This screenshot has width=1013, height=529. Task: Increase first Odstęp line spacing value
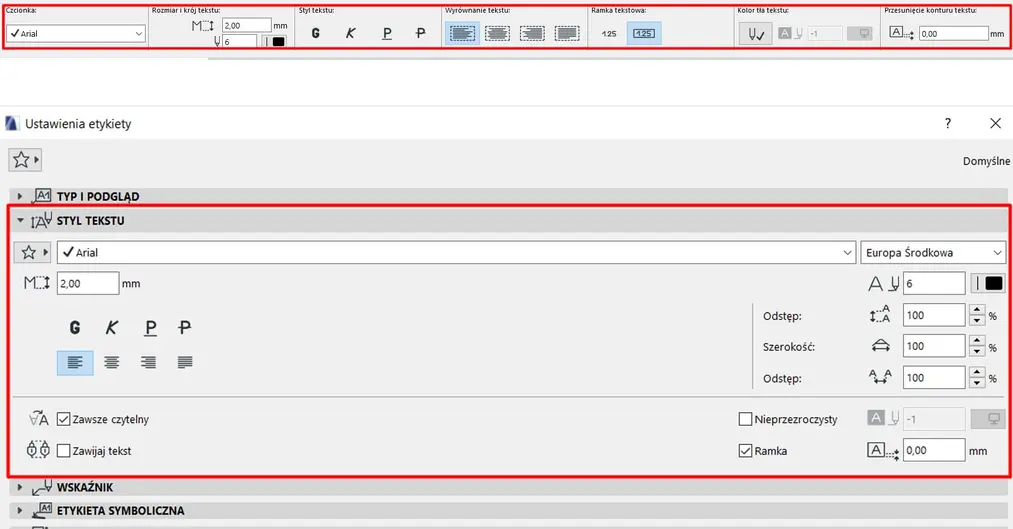click(977, 310)
